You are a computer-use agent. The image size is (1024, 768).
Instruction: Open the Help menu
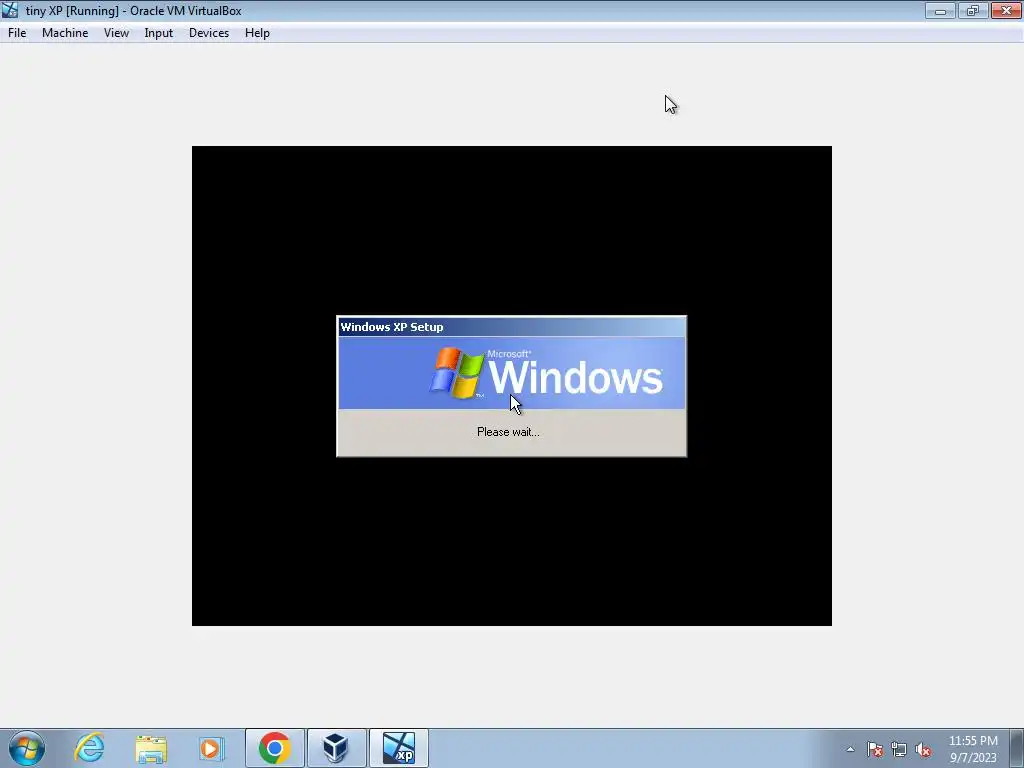[x=257, y=33]
